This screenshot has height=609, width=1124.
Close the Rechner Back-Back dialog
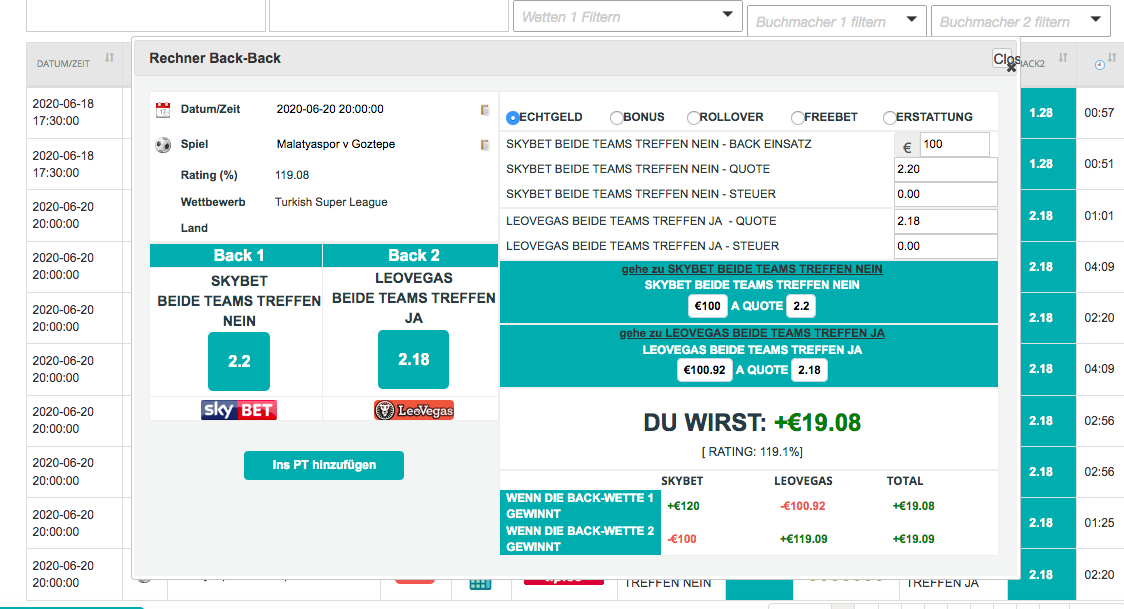(x=1006, y=60)
